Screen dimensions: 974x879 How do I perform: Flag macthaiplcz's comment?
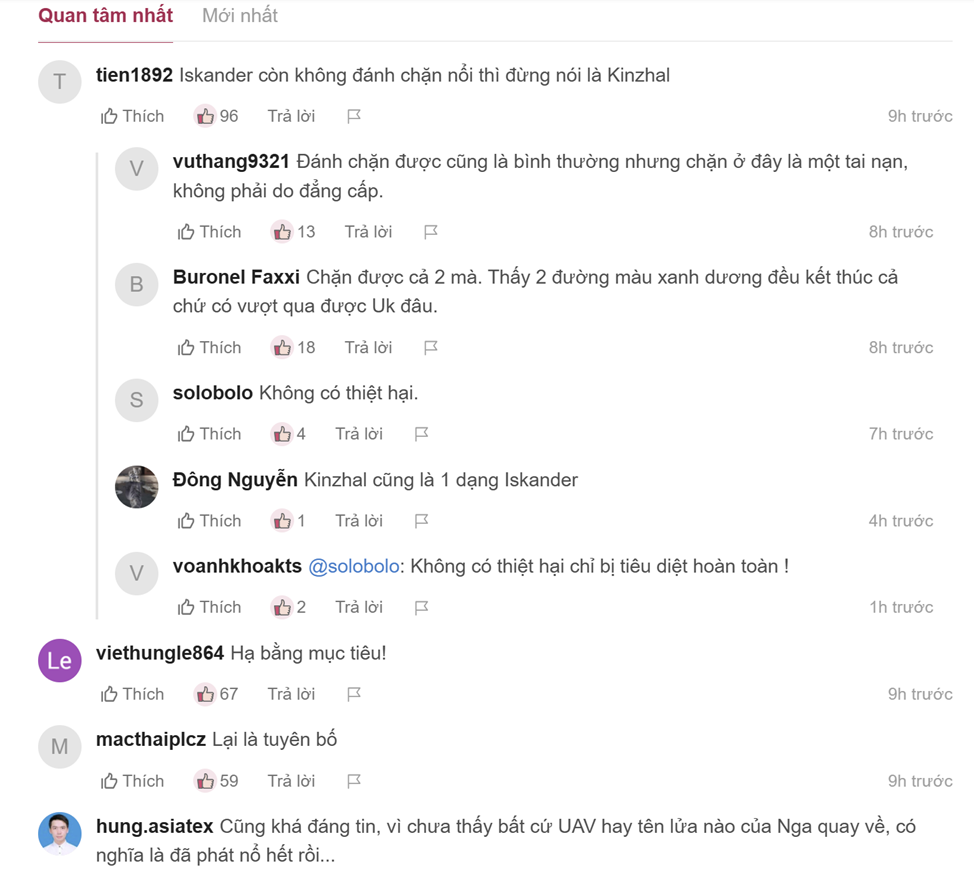[x=353, y=781]
